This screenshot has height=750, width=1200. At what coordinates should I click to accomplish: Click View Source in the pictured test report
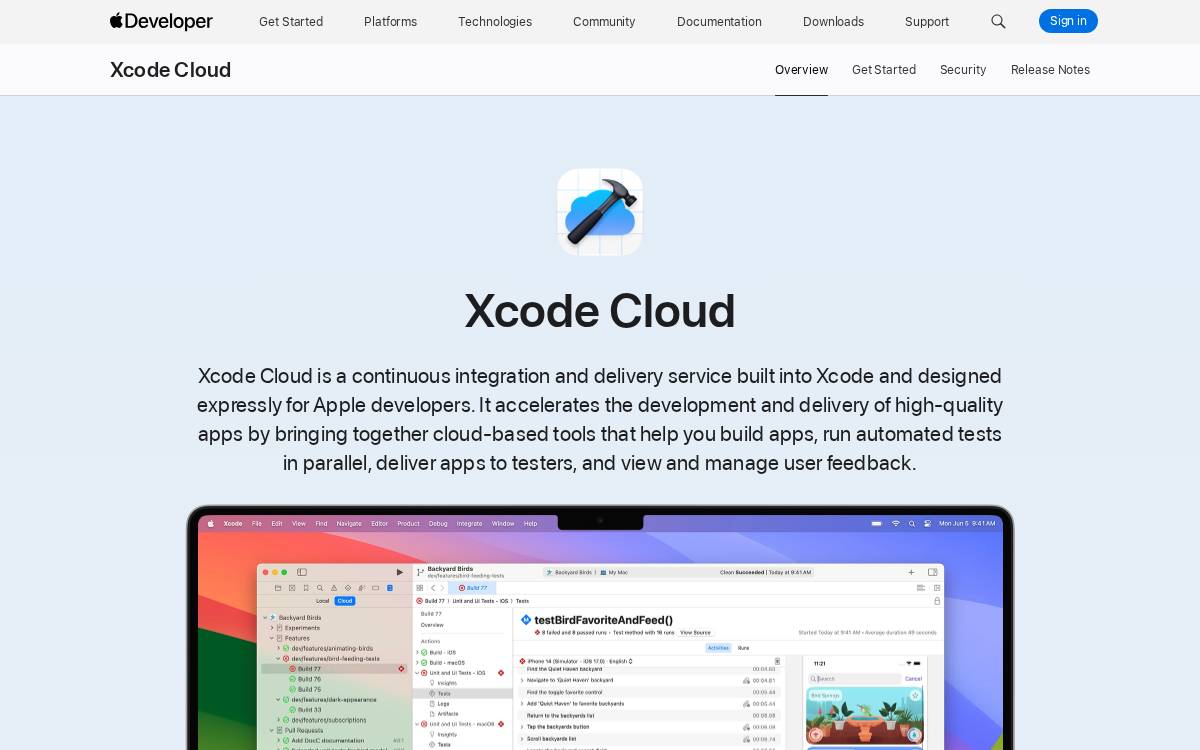(695, 633)
